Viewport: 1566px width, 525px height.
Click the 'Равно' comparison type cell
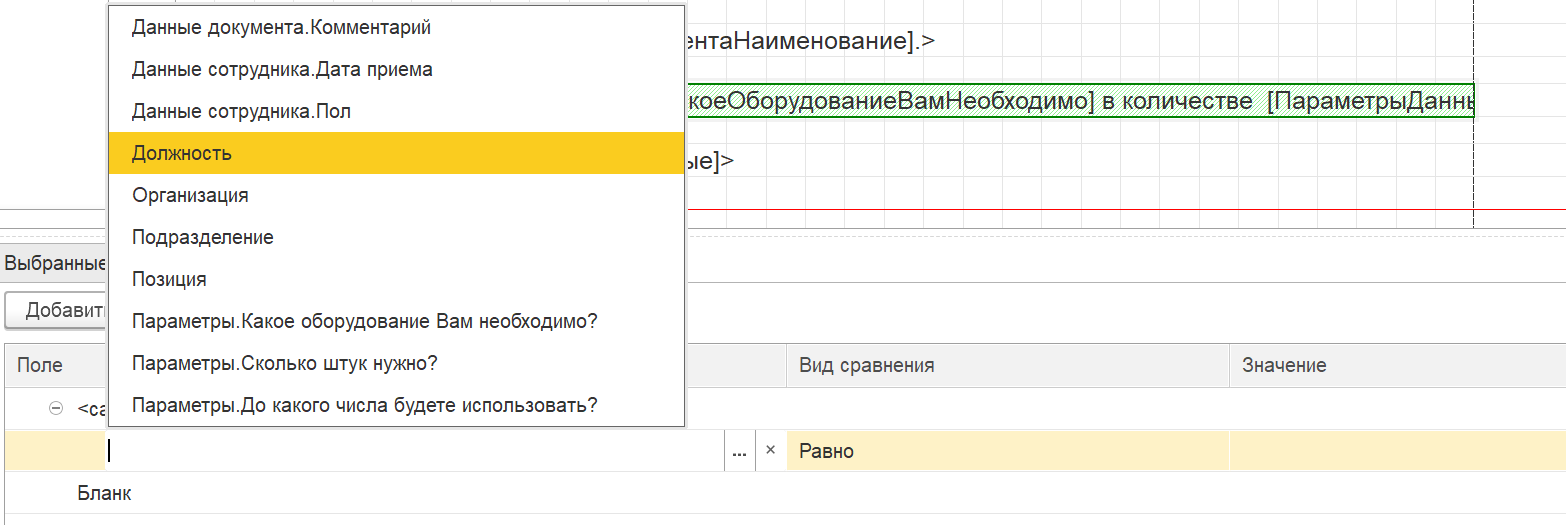click(1007, 452)
